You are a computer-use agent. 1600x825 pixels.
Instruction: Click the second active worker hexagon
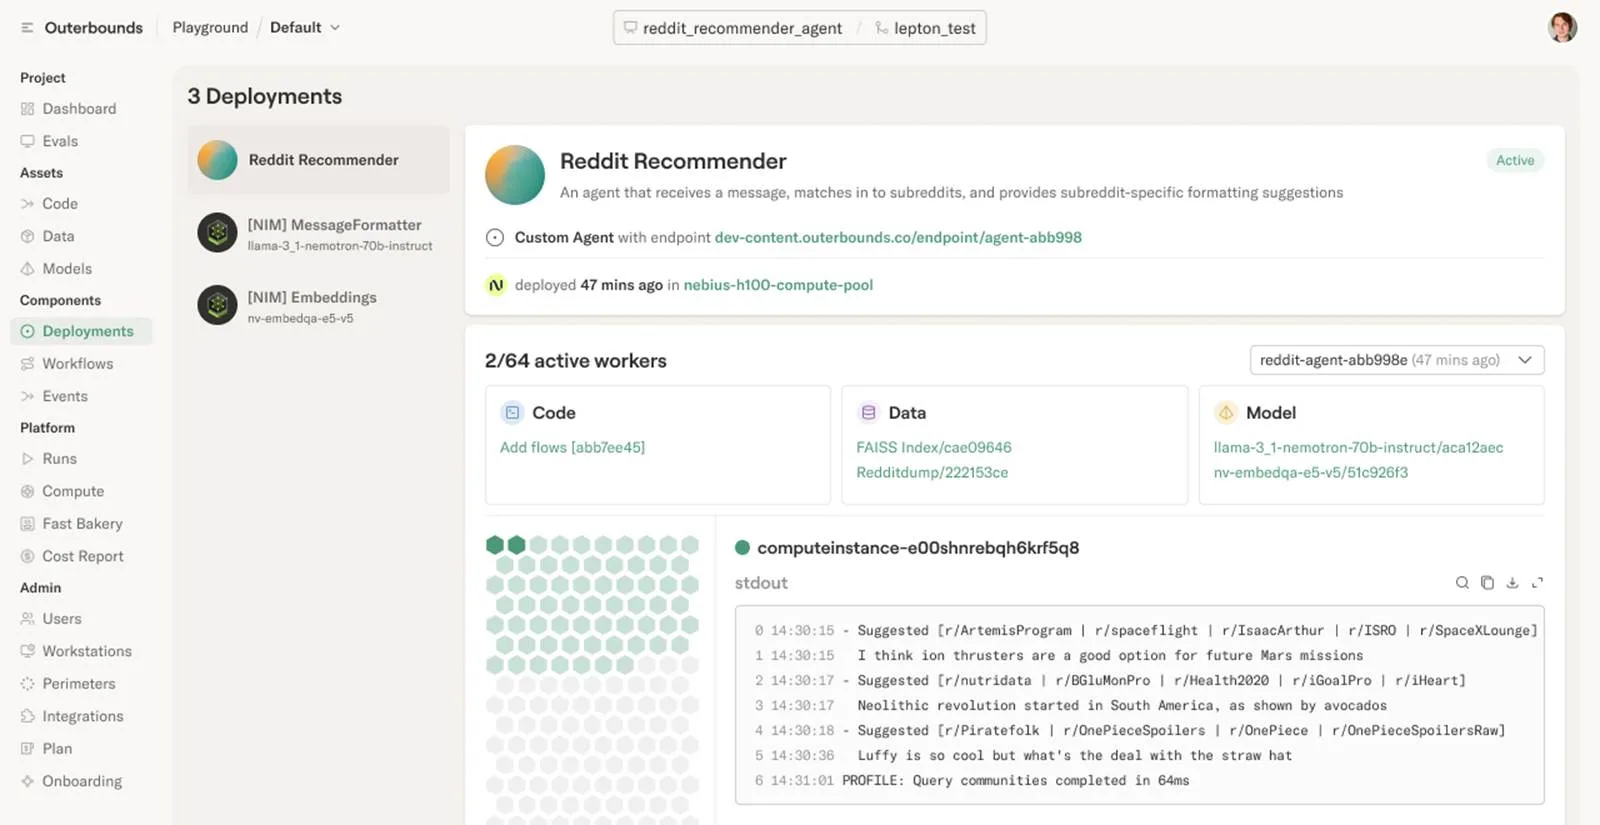517,545
